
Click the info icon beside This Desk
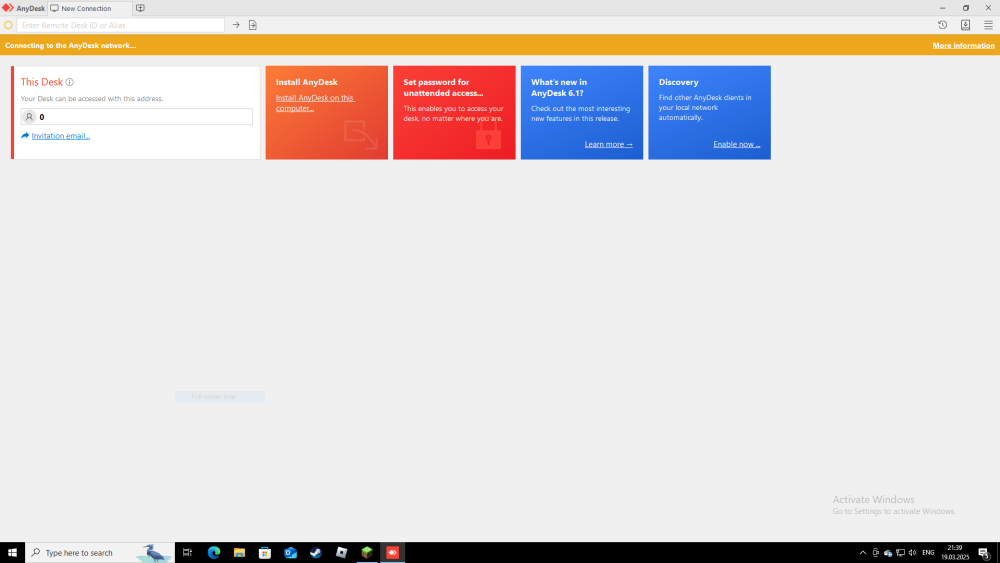pyautogui.click(x=70, y=82)
